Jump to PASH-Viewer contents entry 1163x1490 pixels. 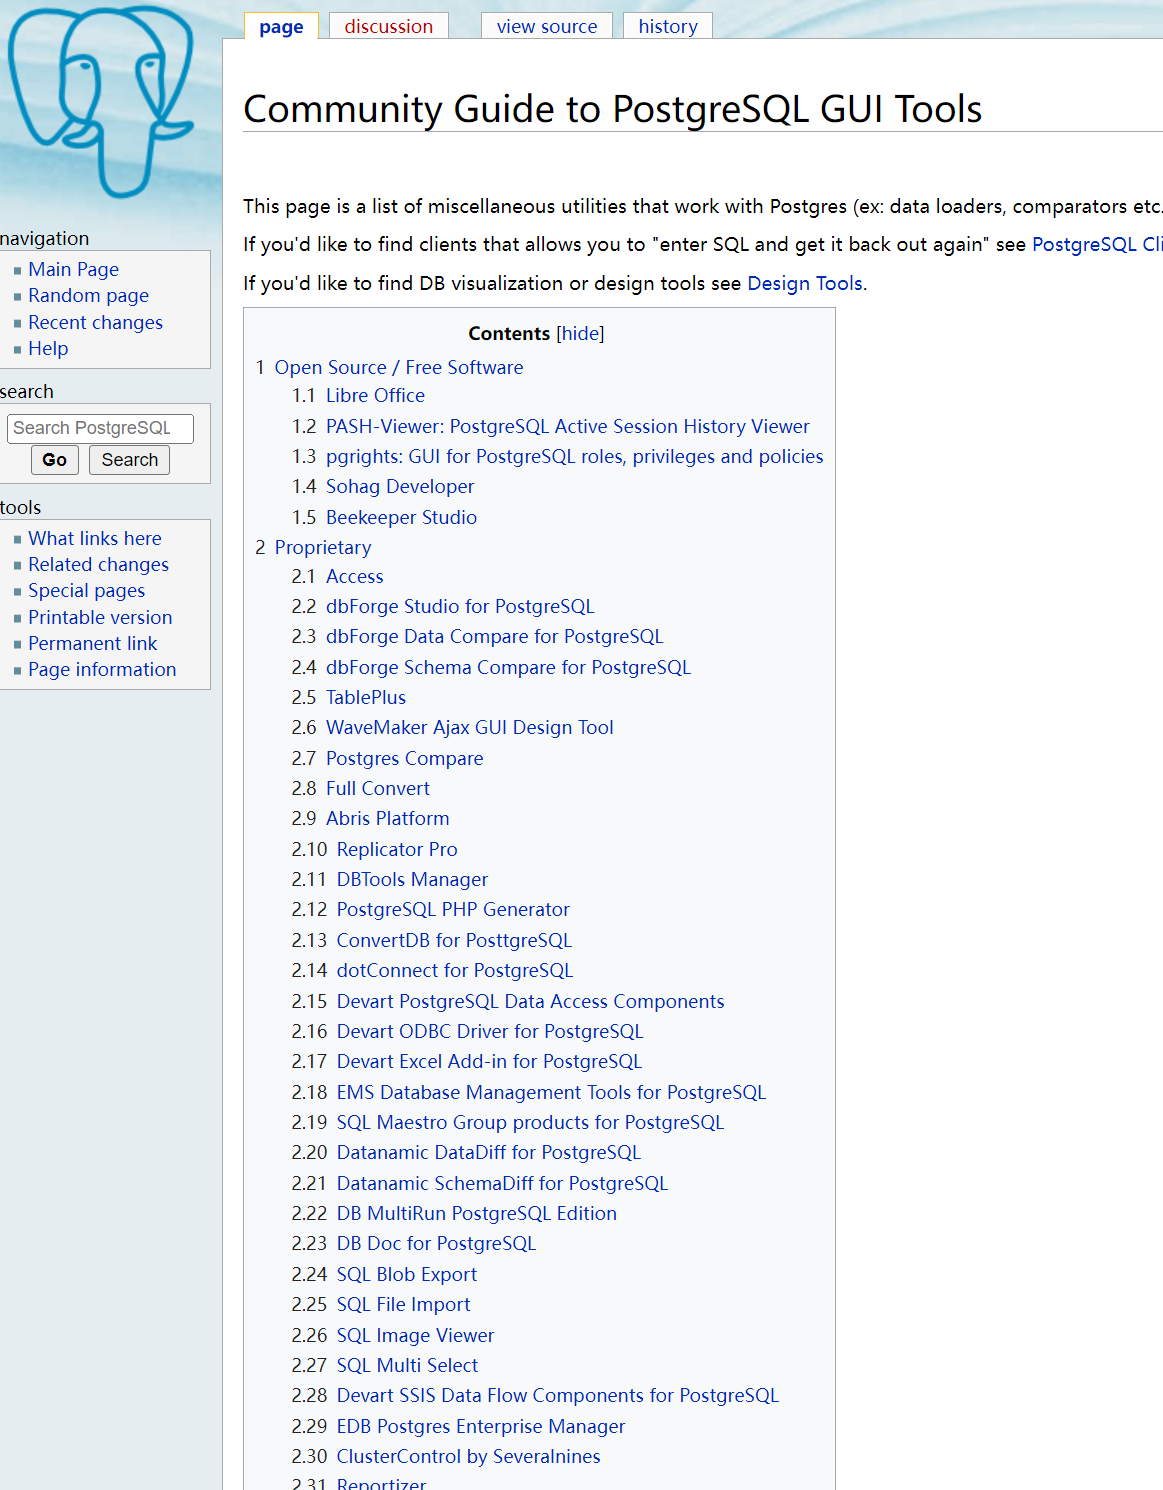[568, 426]
